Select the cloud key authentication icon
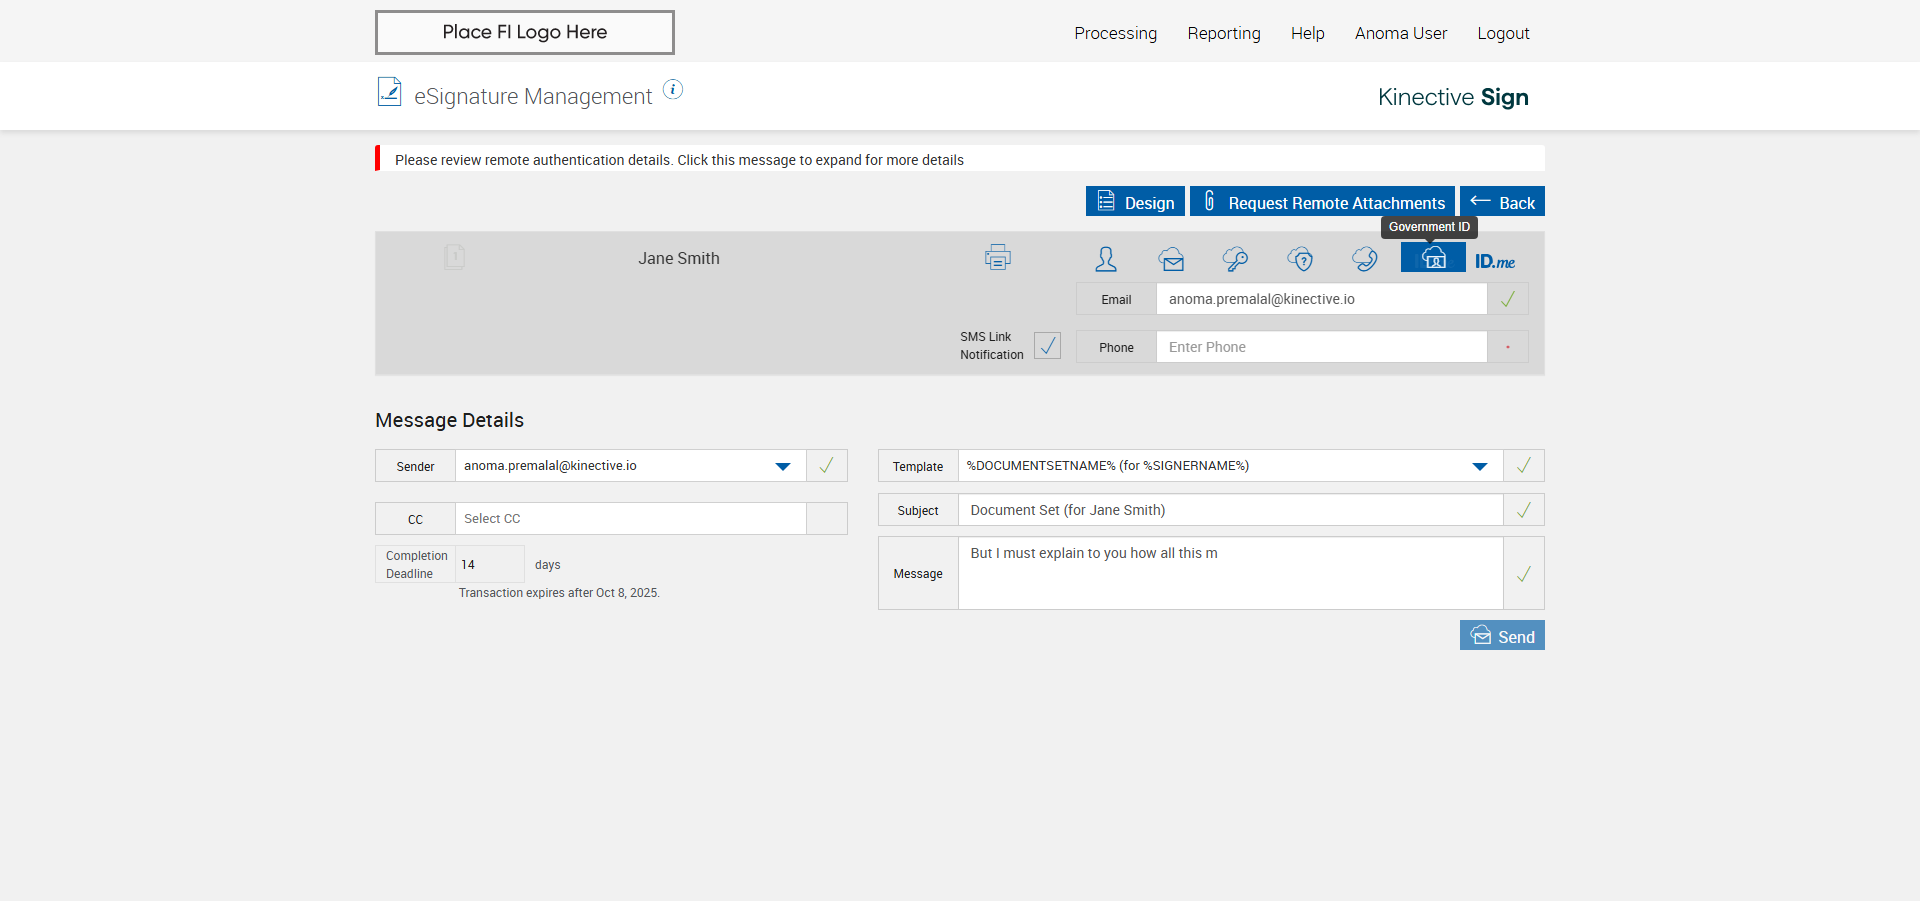Screen dimensions: 1920x901 point(1235,260)
